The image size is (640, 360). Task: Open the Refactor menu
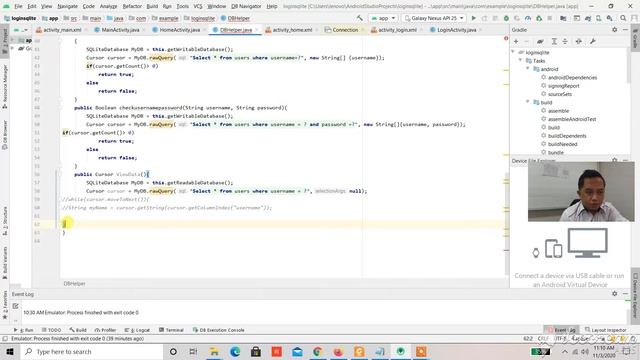pos(132,6)
